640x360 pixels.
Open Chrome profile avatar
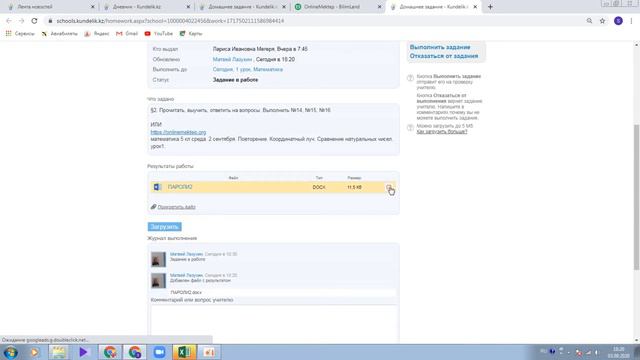pos(618,21)
